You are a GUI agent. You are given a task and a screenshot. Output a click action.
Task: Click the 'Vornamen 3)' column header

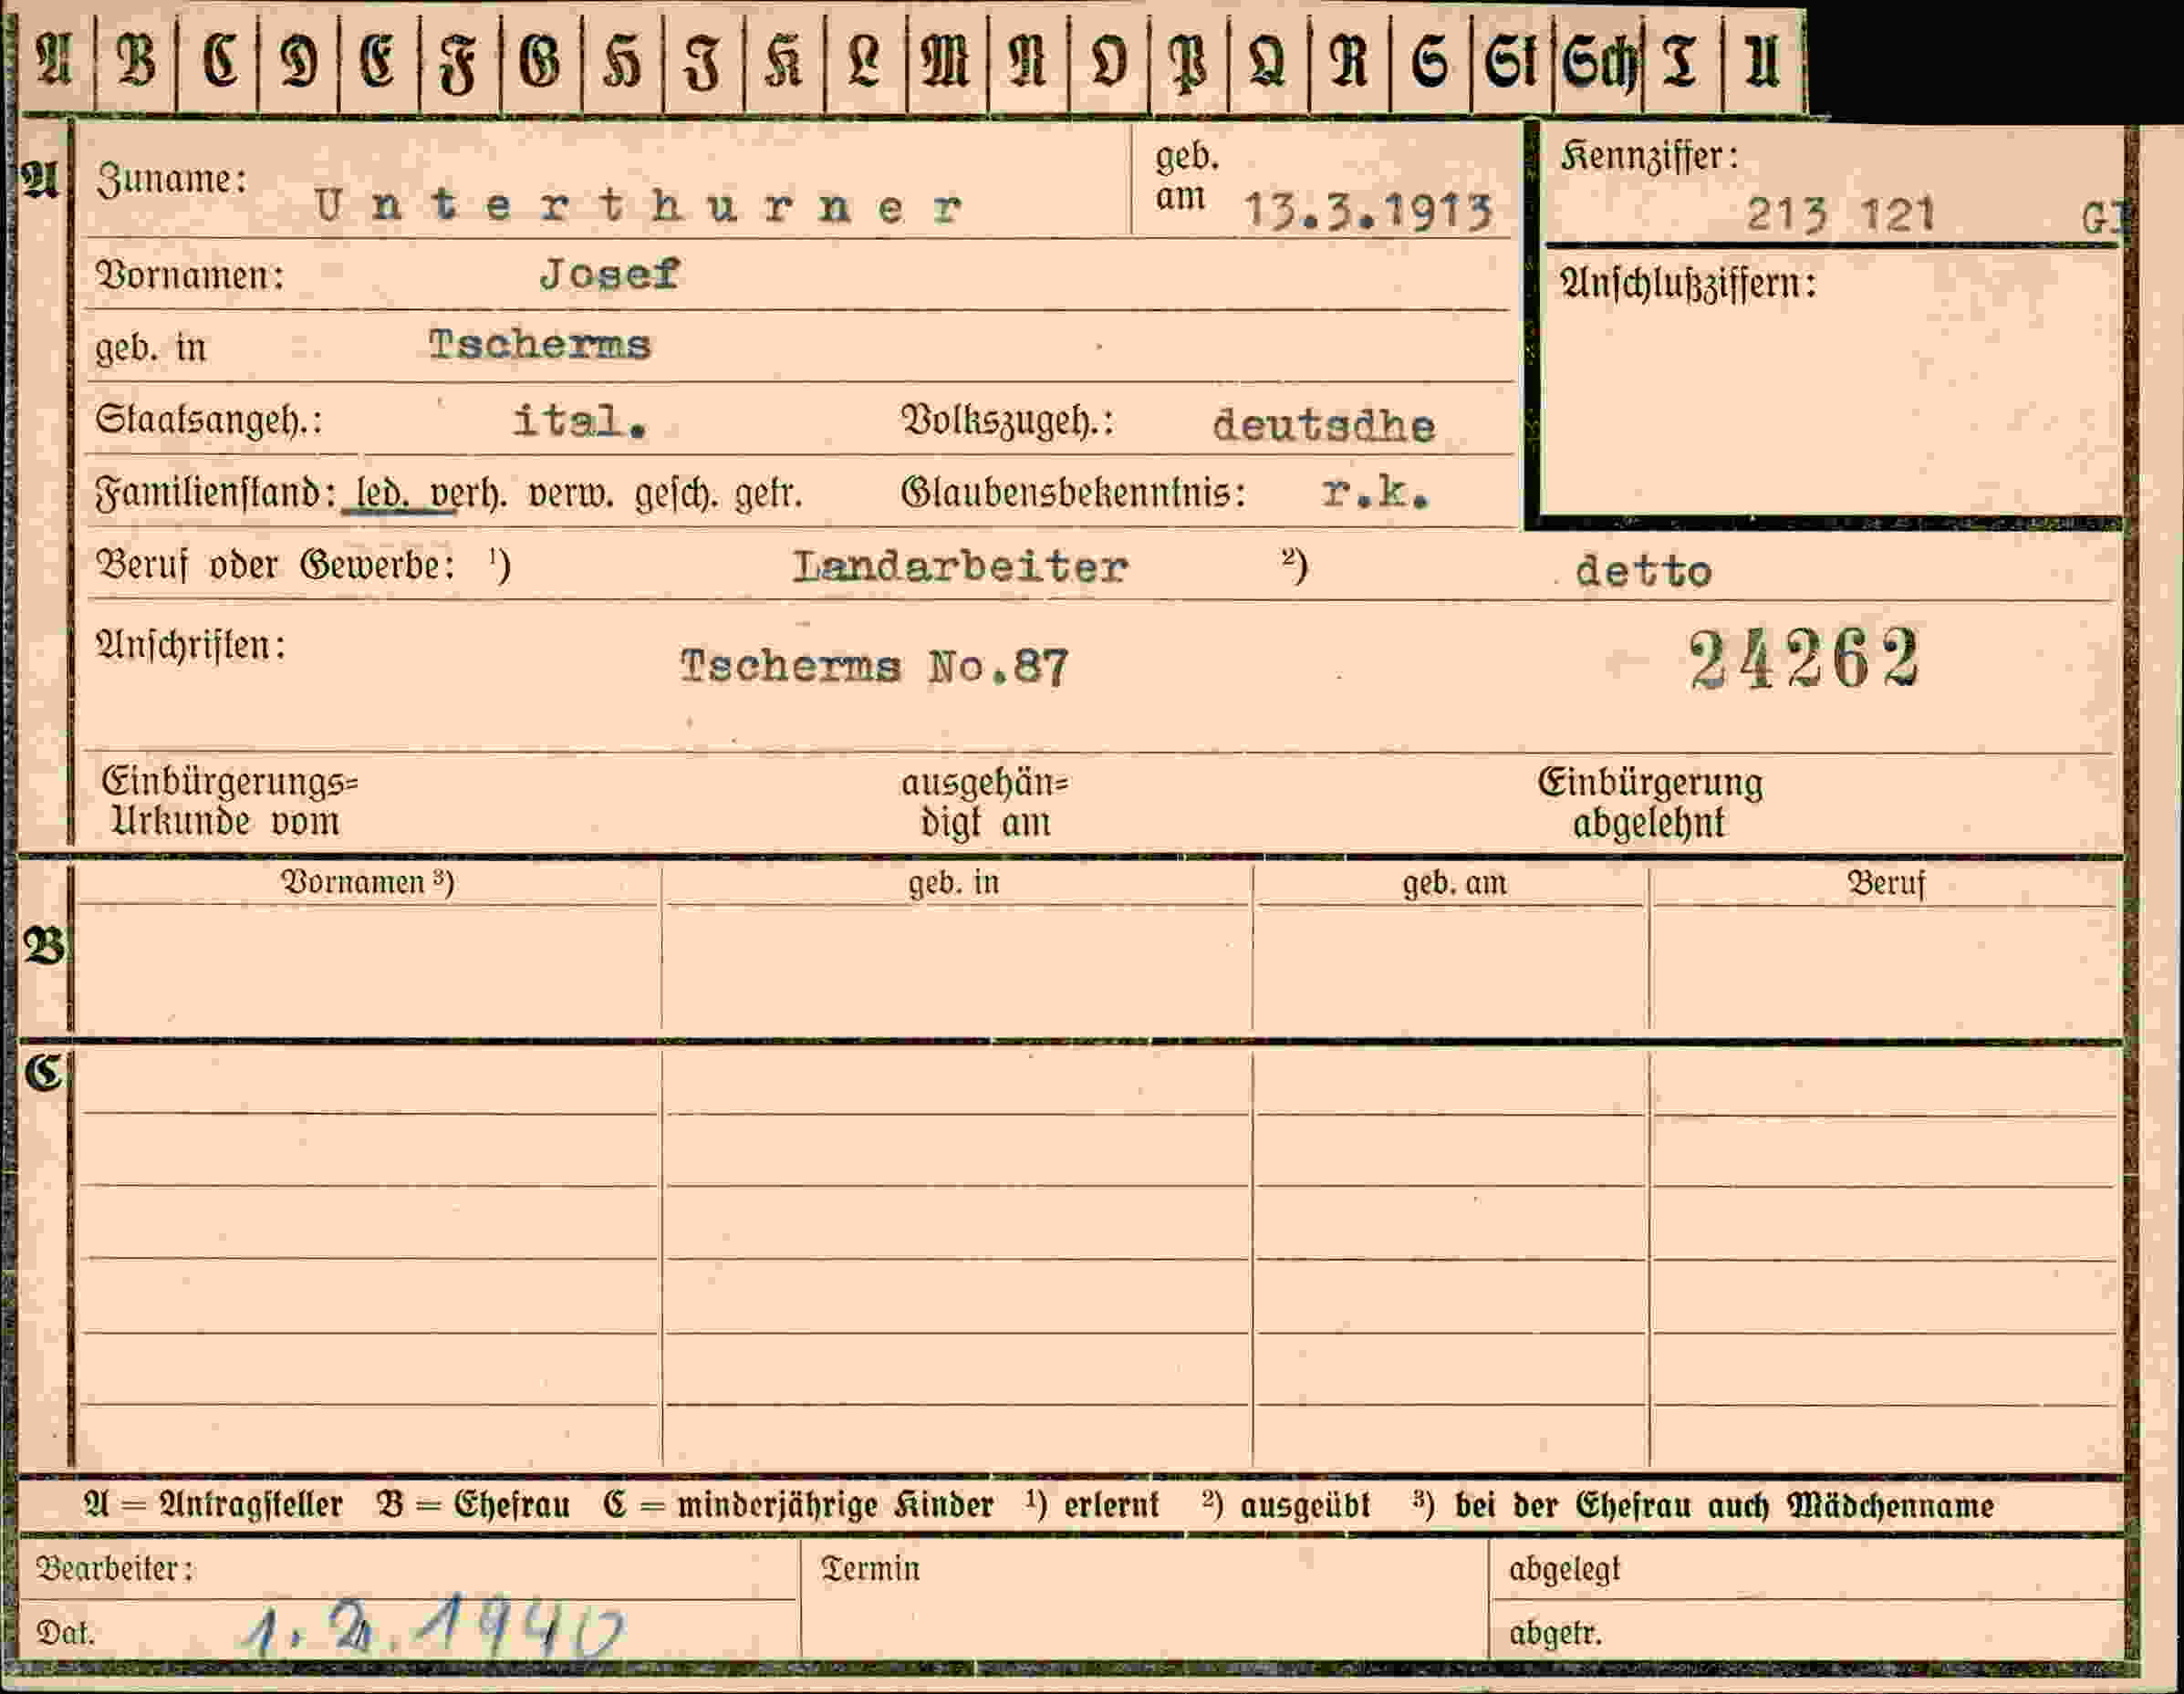tap(367, 882)
